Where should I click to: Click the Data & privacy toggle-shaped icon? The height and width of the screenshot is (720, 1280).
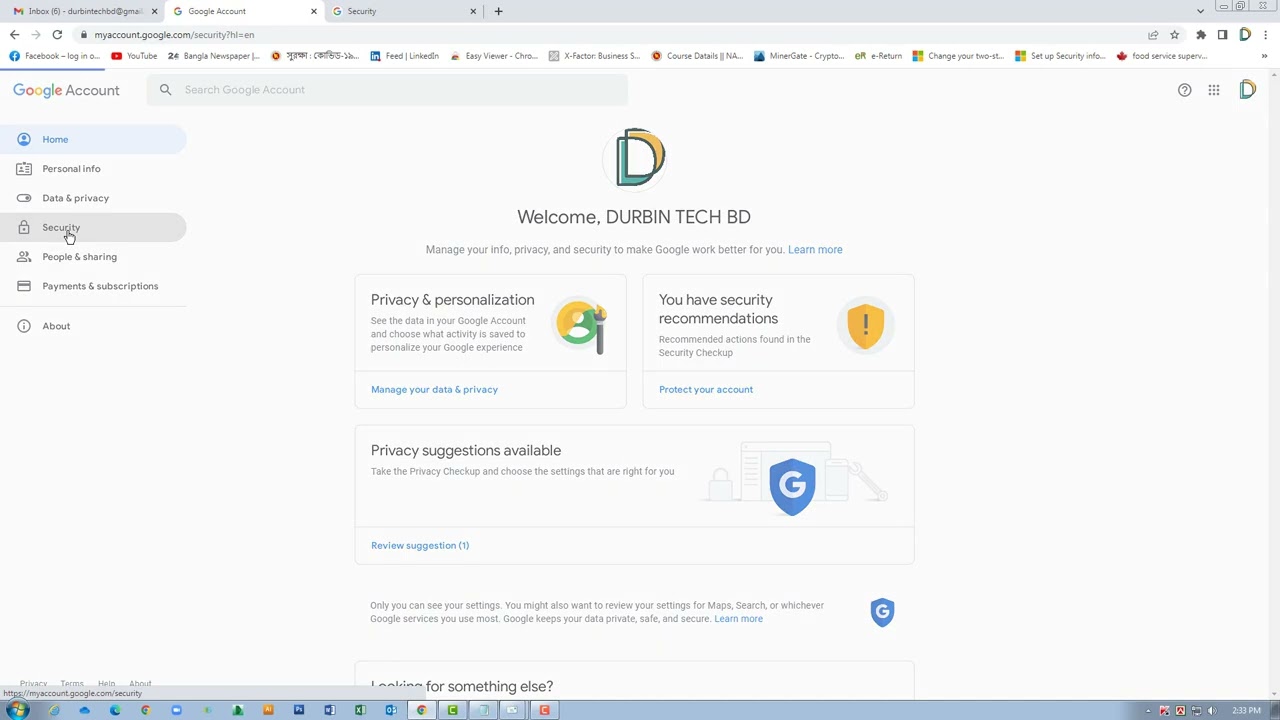[x=24, y=198]
